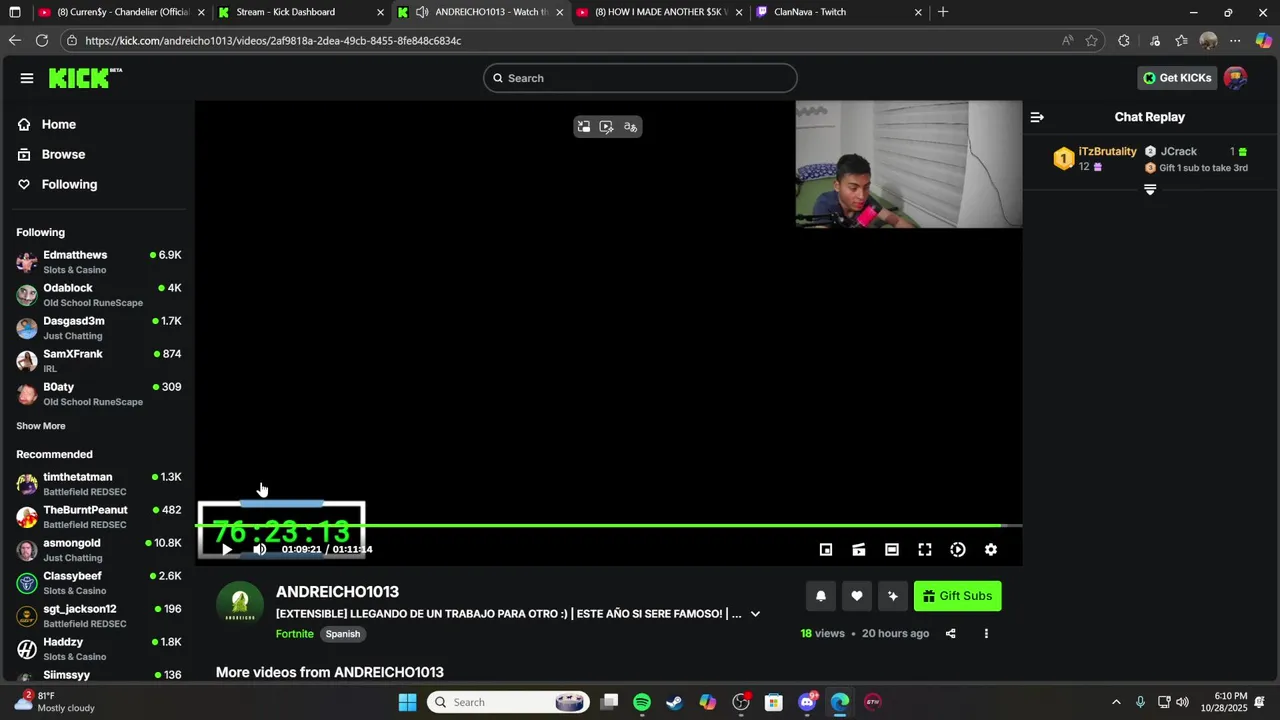Screen dimensions: 1280x720
Task: Add this page to favorites
Action: (x=1092, y=41)
